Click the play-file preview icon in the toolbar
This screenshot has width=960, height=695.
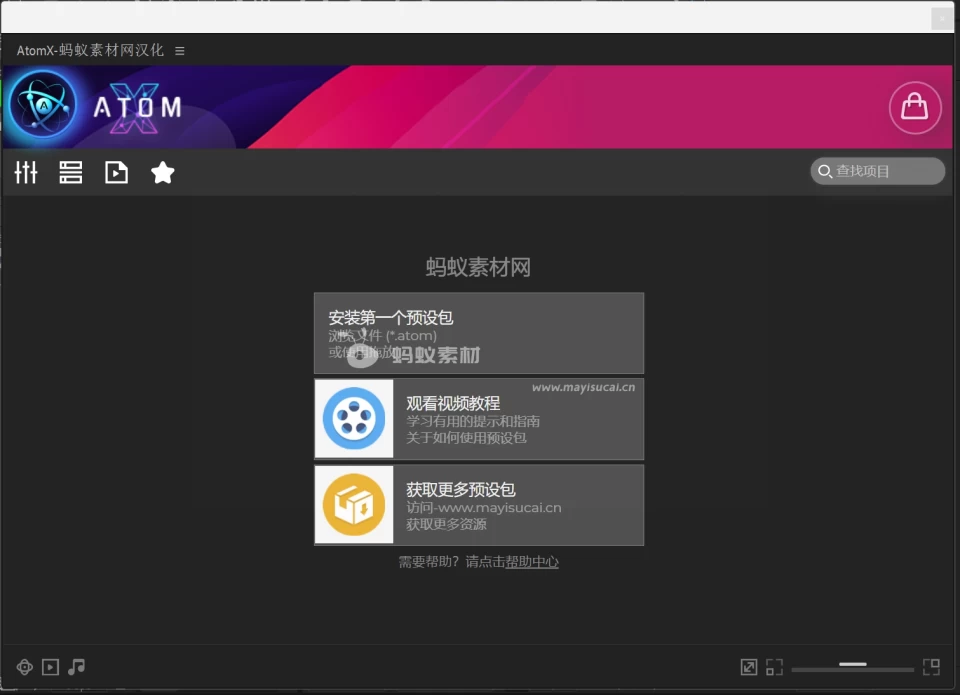pos(117,173)
